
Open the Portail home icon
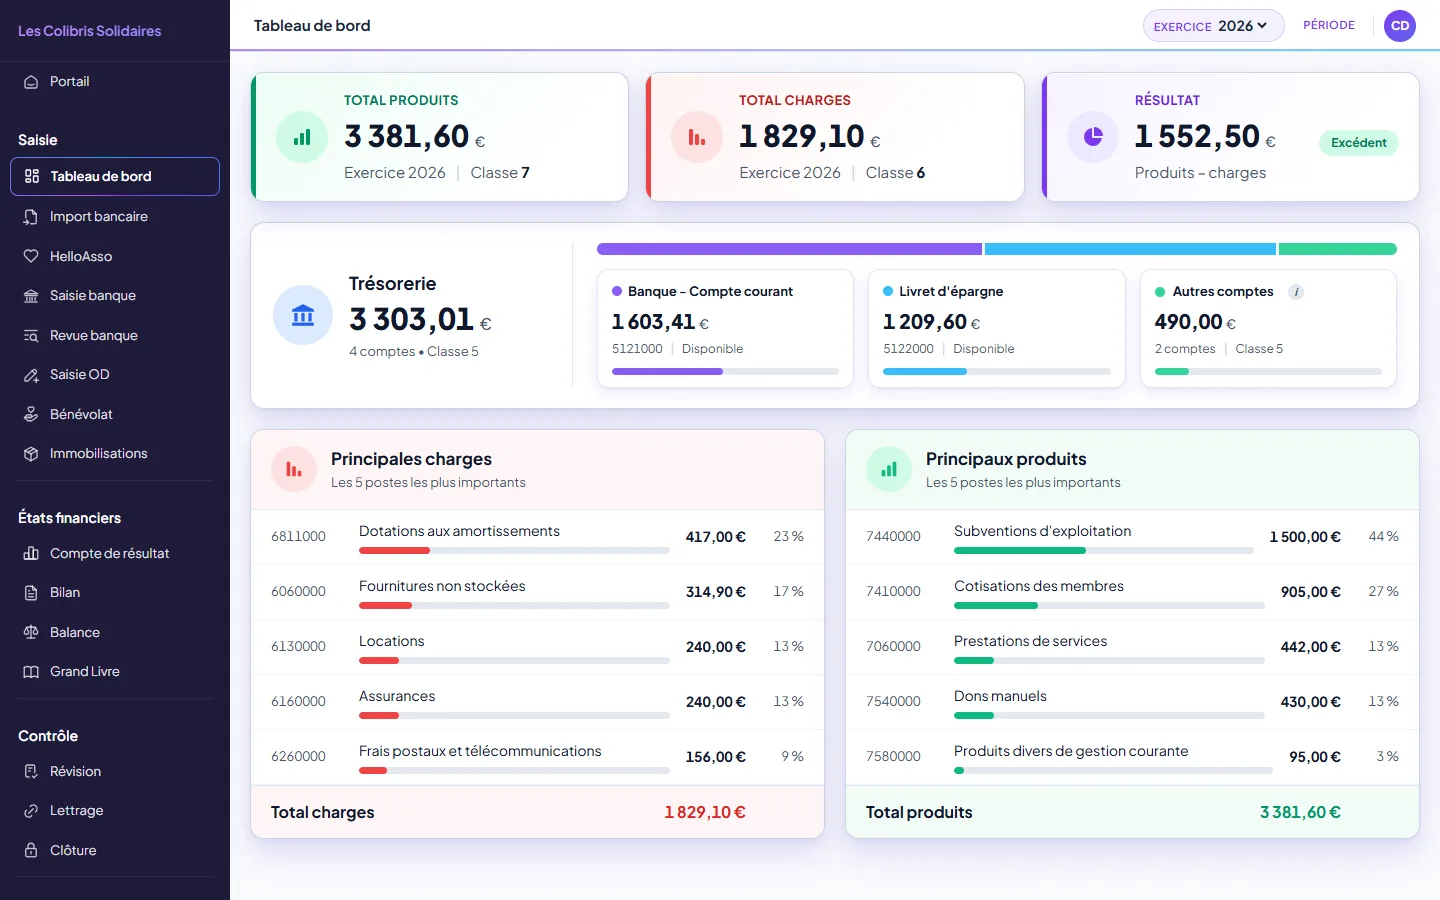point(31,82)
